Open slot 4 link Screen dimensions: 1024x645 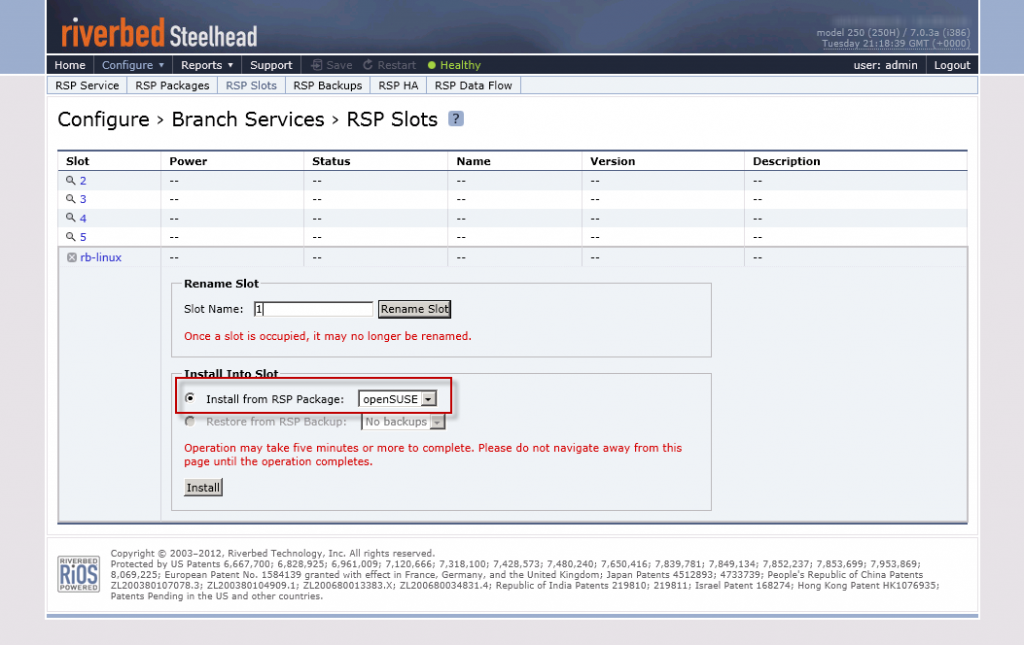[83, 218]
